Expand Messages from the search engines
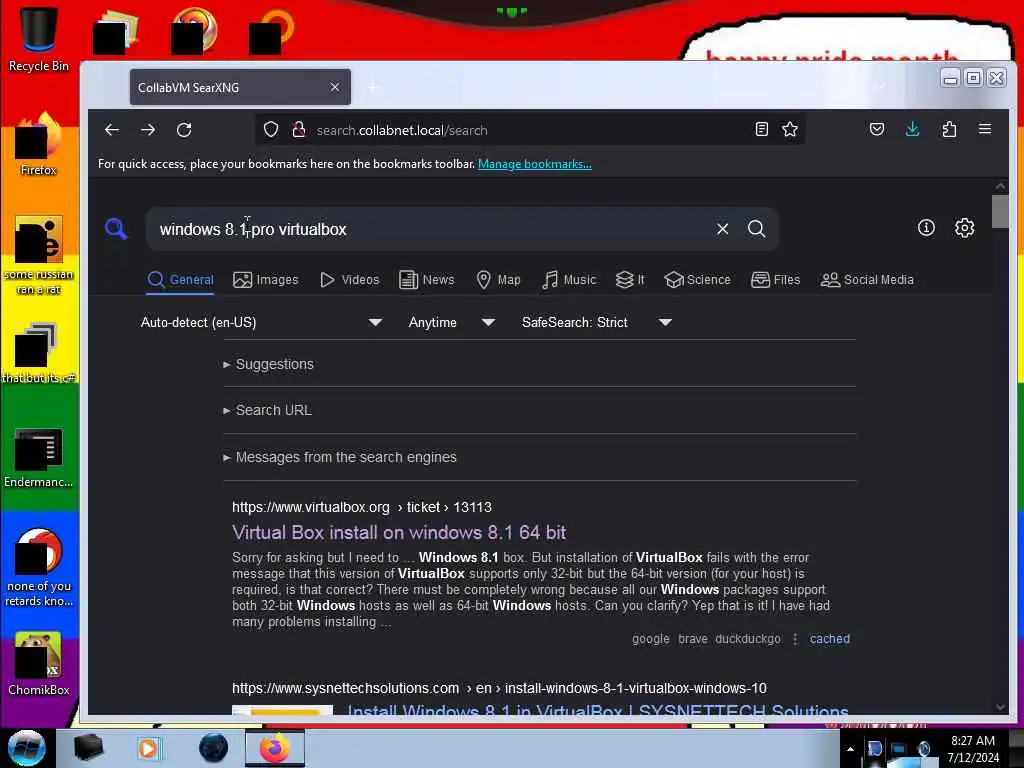The width and height of the screenshot is (1024, 768). pos(340,457)
